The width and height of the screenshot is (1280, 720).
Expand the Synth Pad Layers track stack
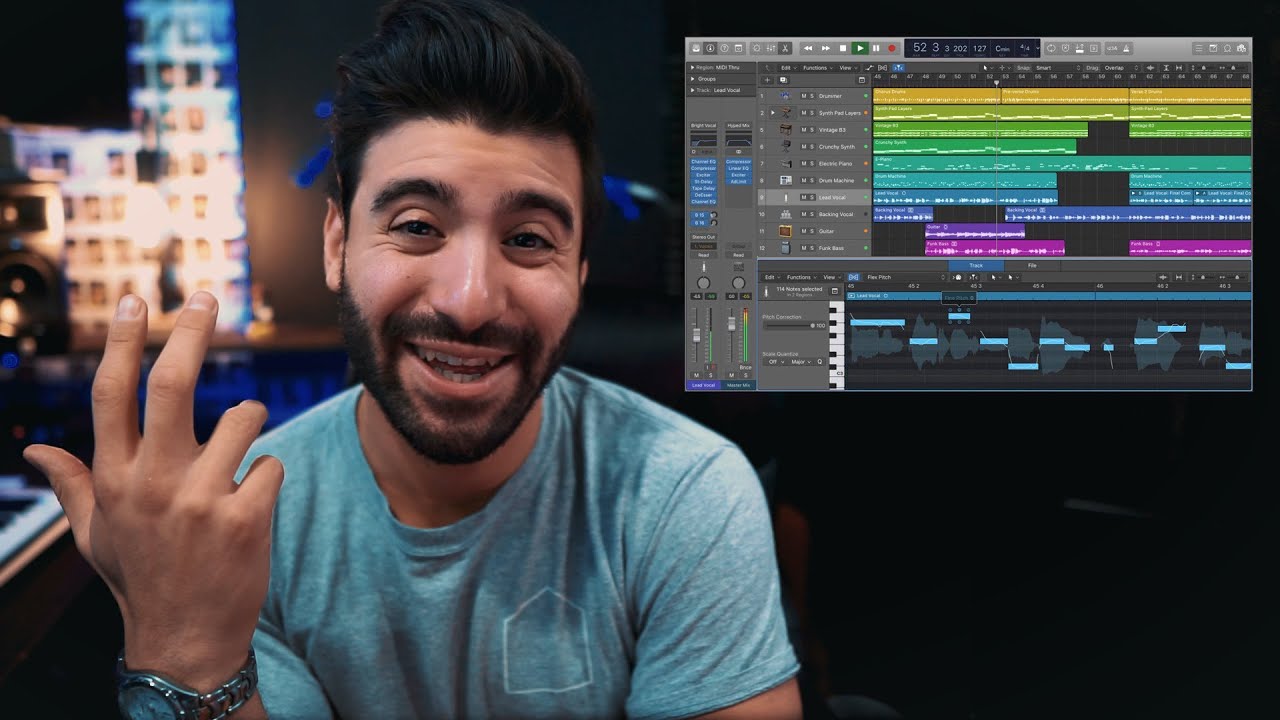coord(772,113)
